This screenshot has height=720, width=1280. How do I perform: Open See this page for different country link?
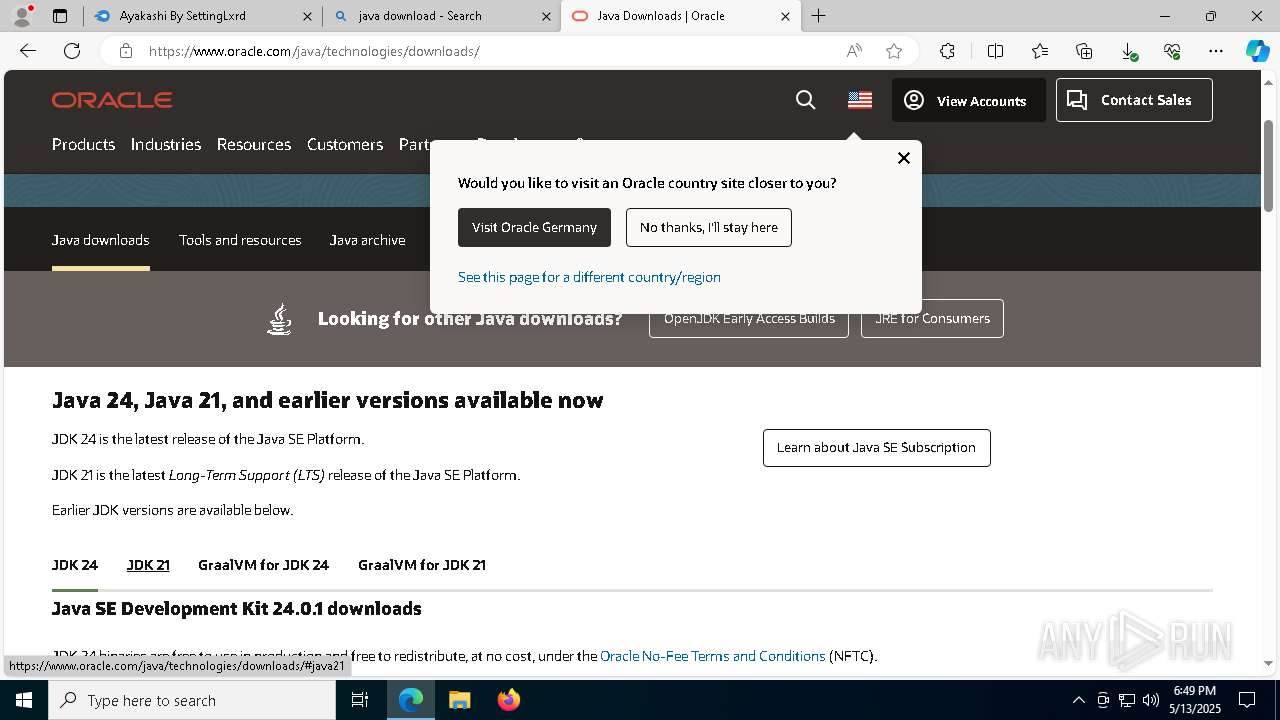[x=589, y=277]
